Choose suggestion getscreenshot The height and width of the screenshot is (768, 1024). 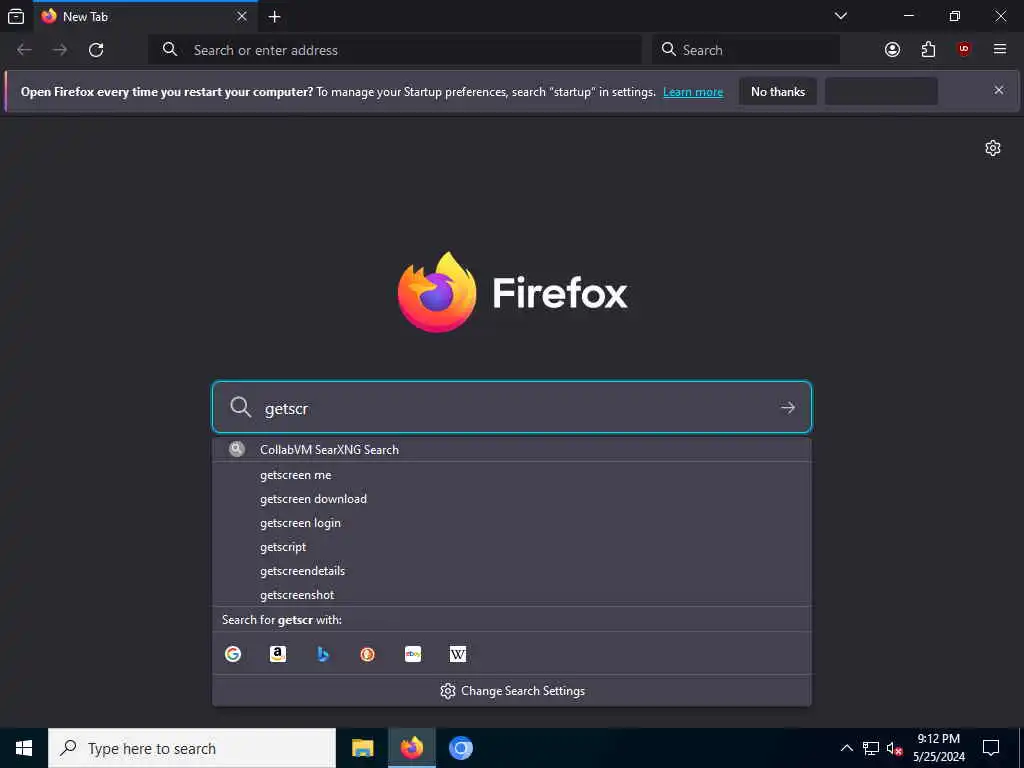pos(512,595)
